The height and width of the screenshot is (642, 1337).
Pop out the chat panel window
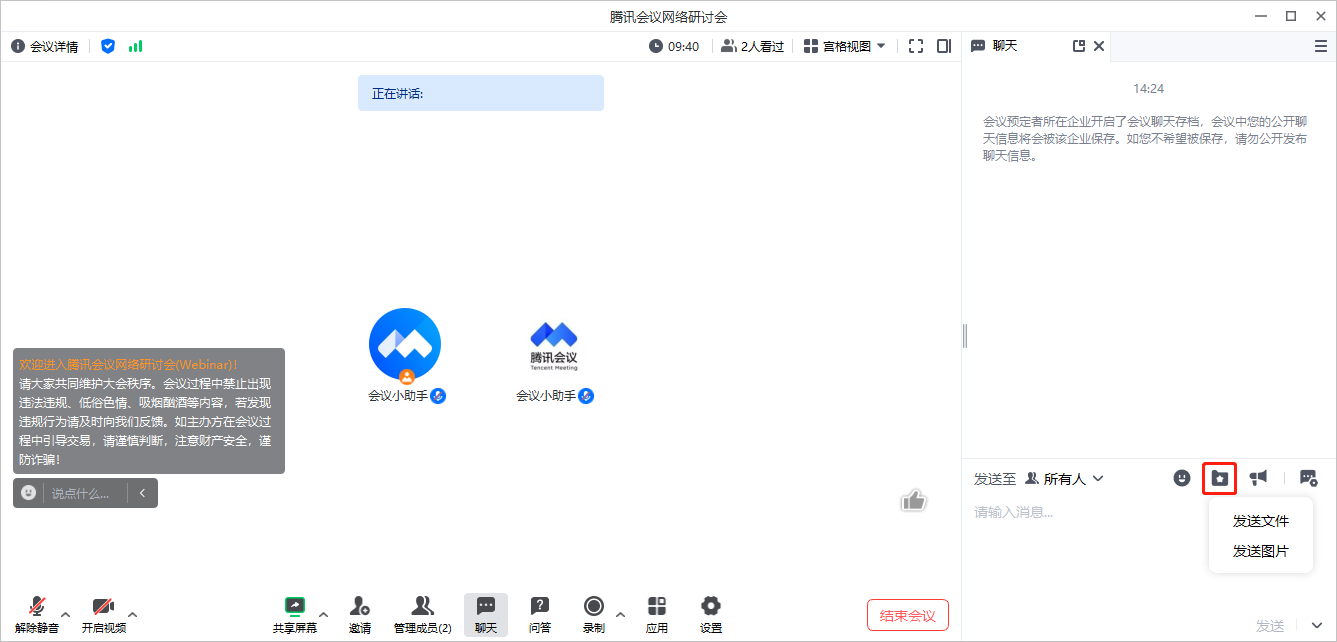(1079, 46)
